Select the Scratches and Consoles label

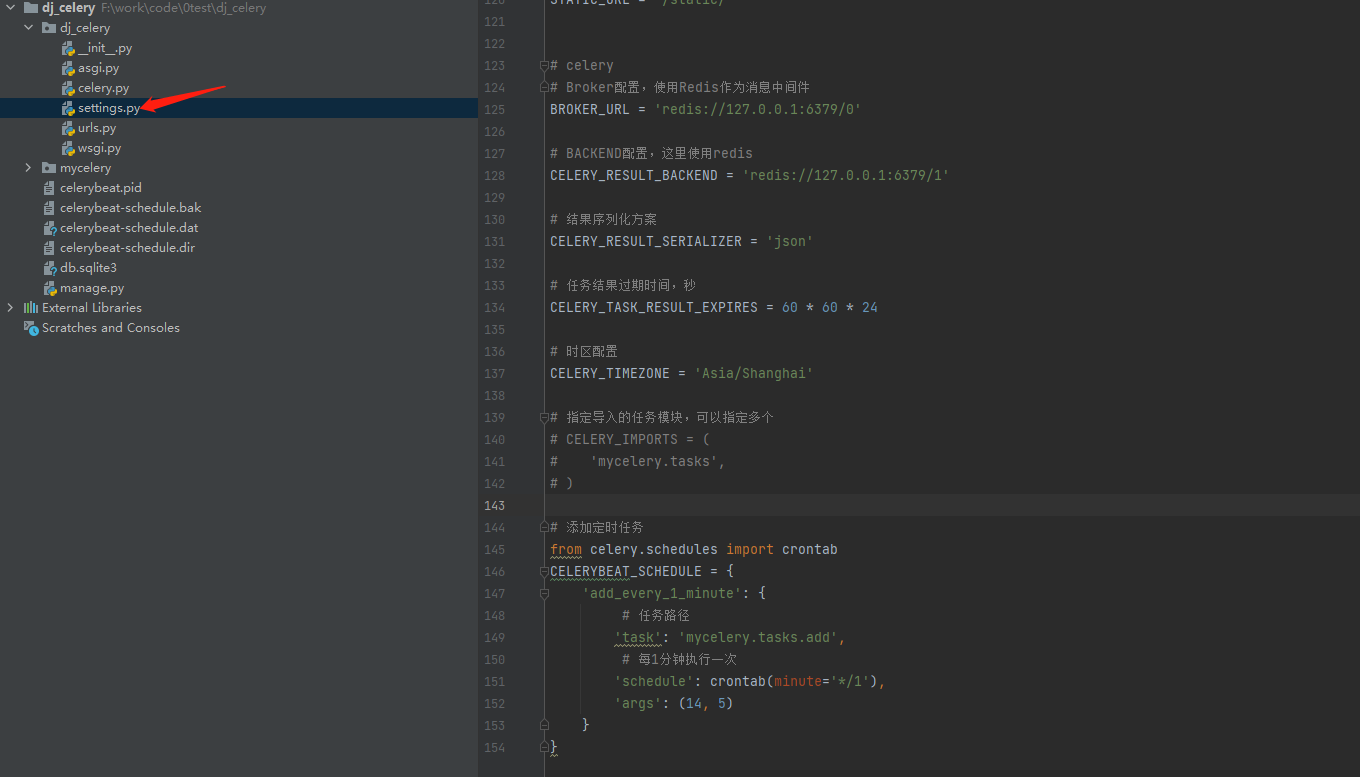click(x=111, y=328)
